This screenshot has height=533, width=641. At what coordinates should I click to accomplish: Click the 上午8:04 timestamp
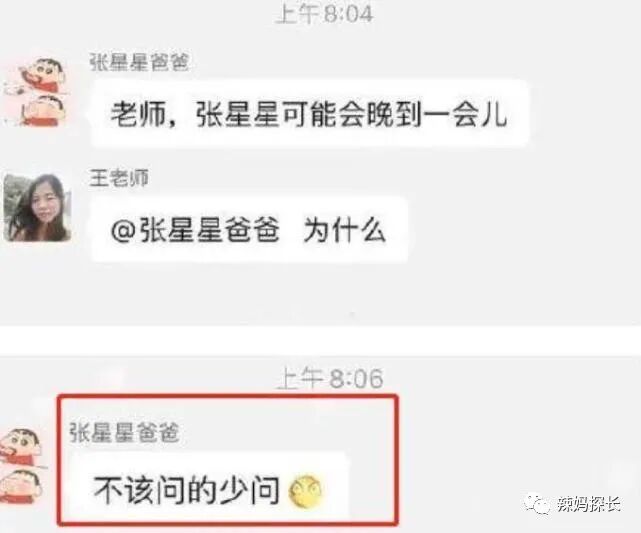[x=325, y=13]
